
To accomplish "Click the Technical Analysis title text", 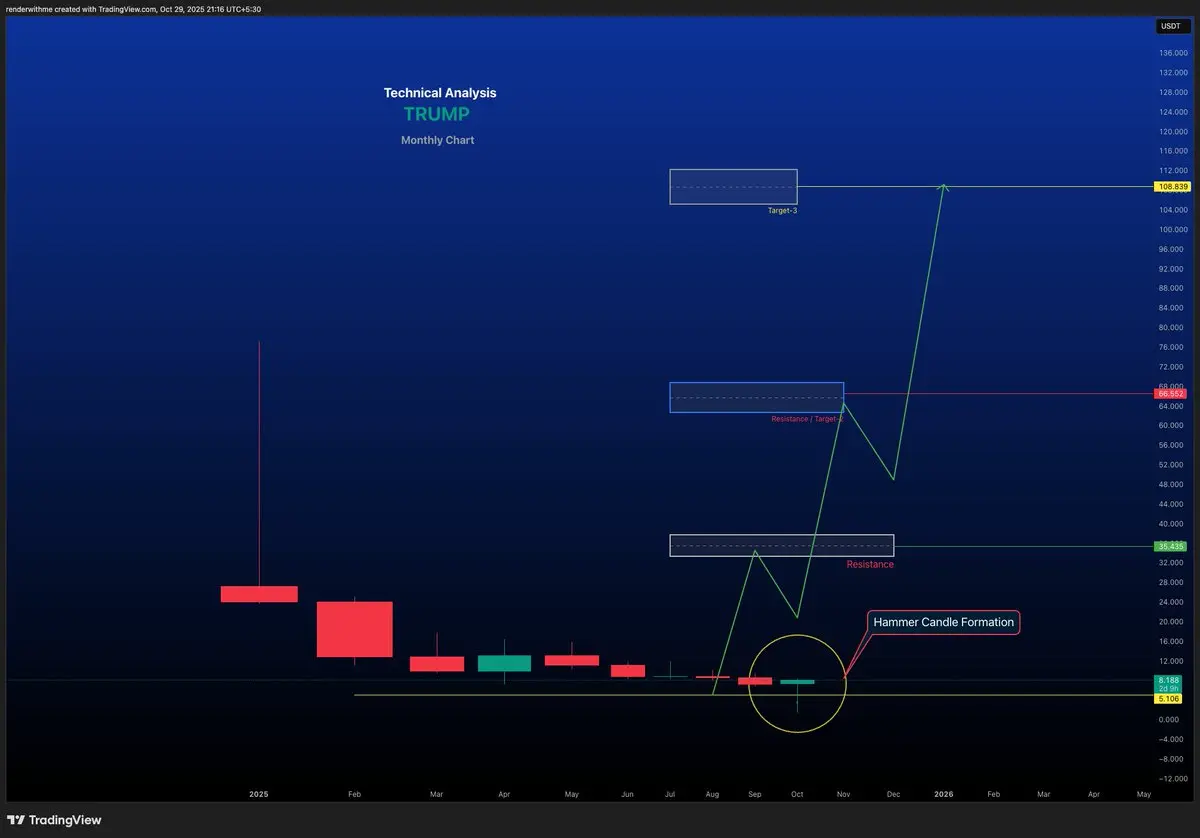I will click(x=440, y=93).
